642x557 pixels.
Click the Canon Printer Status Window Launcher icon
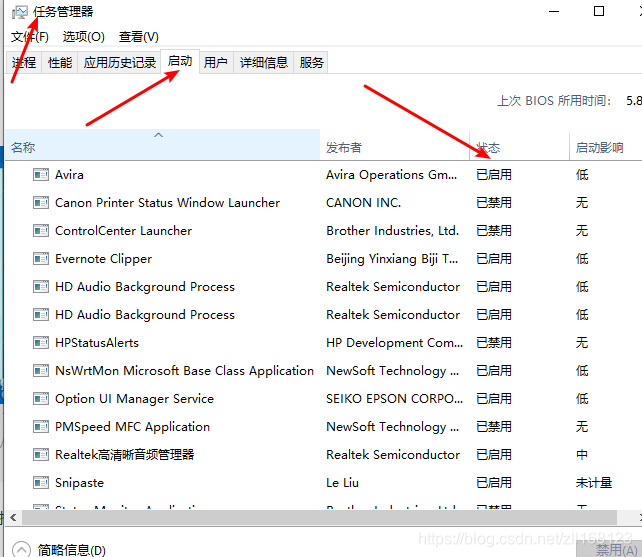41,203
